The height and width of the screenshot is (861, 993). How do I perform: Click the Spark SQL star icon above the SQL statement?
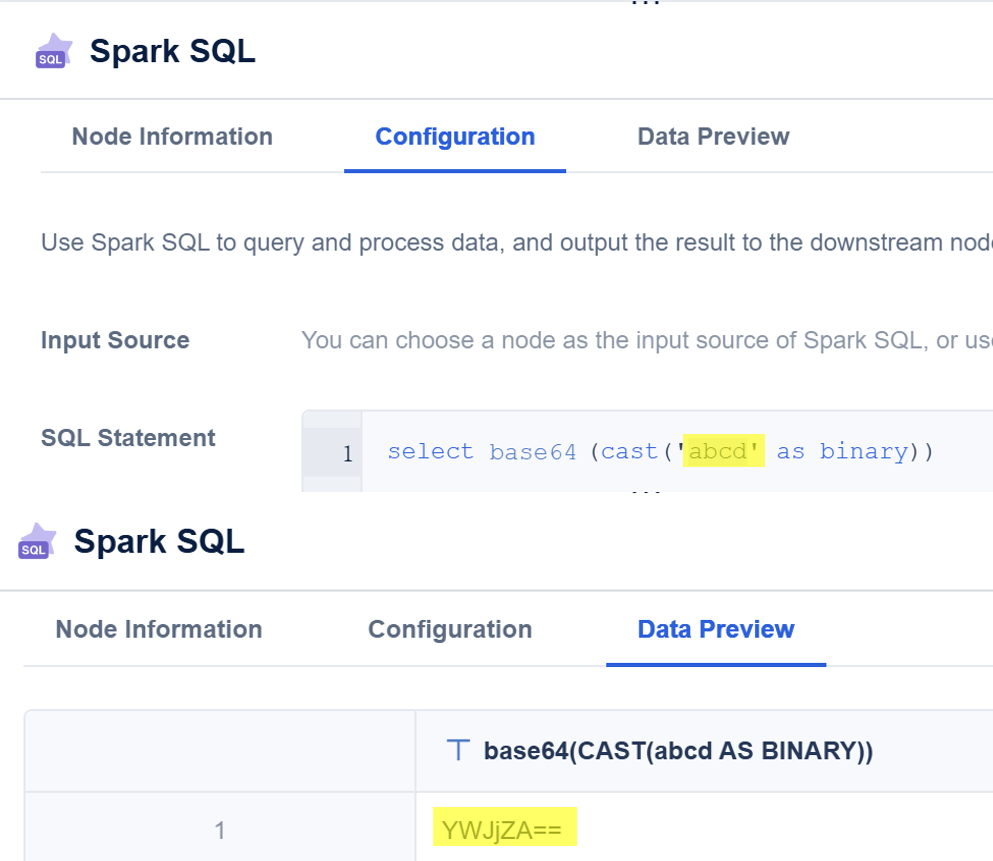53,51
